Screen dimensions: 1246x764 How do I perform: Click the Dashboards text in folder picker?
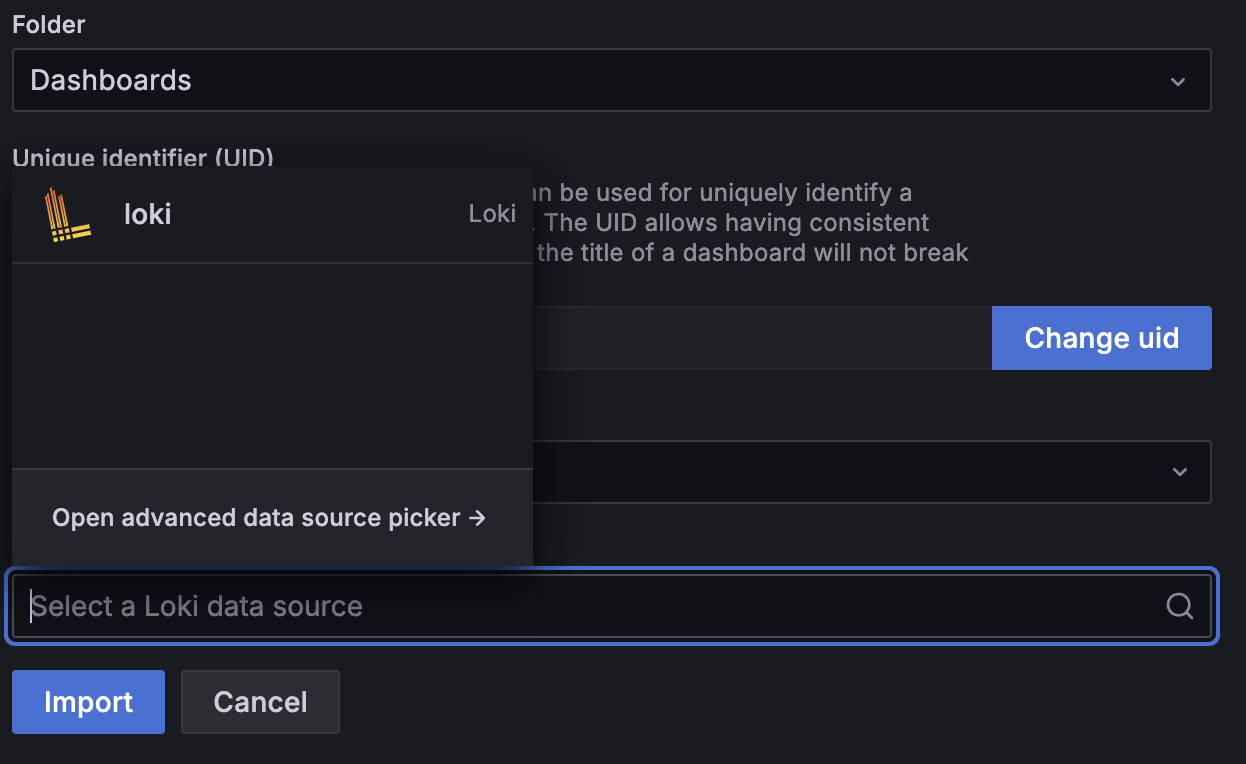[x=111, y=80]
